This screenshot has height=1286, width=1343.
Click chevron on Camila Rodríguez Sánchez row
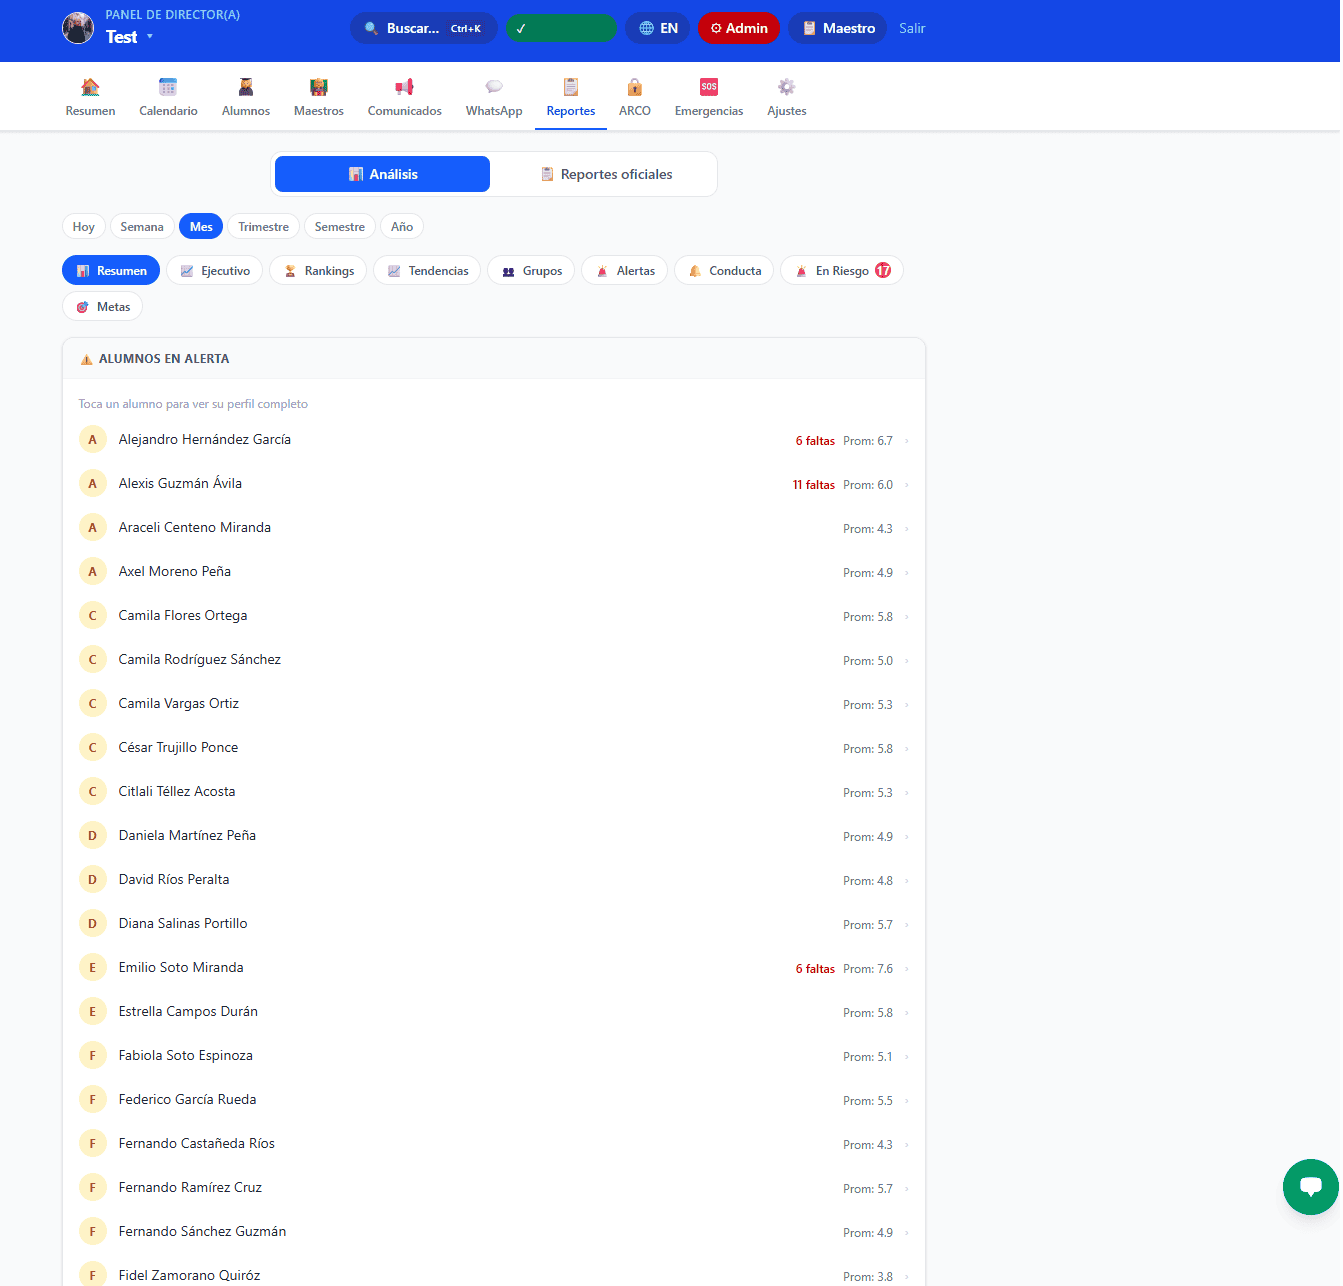pos(907,661)
